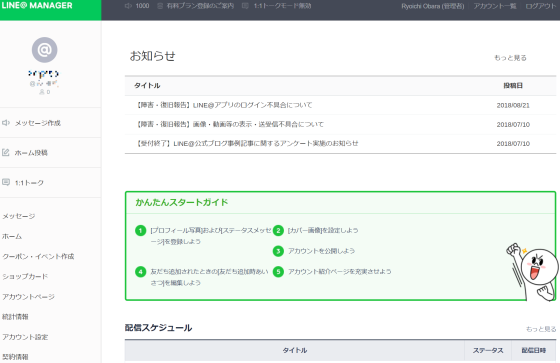Open 友だち追加時あいさつ guide step
The width and height of the screenshot is (560, 363).
coord(209,277)
